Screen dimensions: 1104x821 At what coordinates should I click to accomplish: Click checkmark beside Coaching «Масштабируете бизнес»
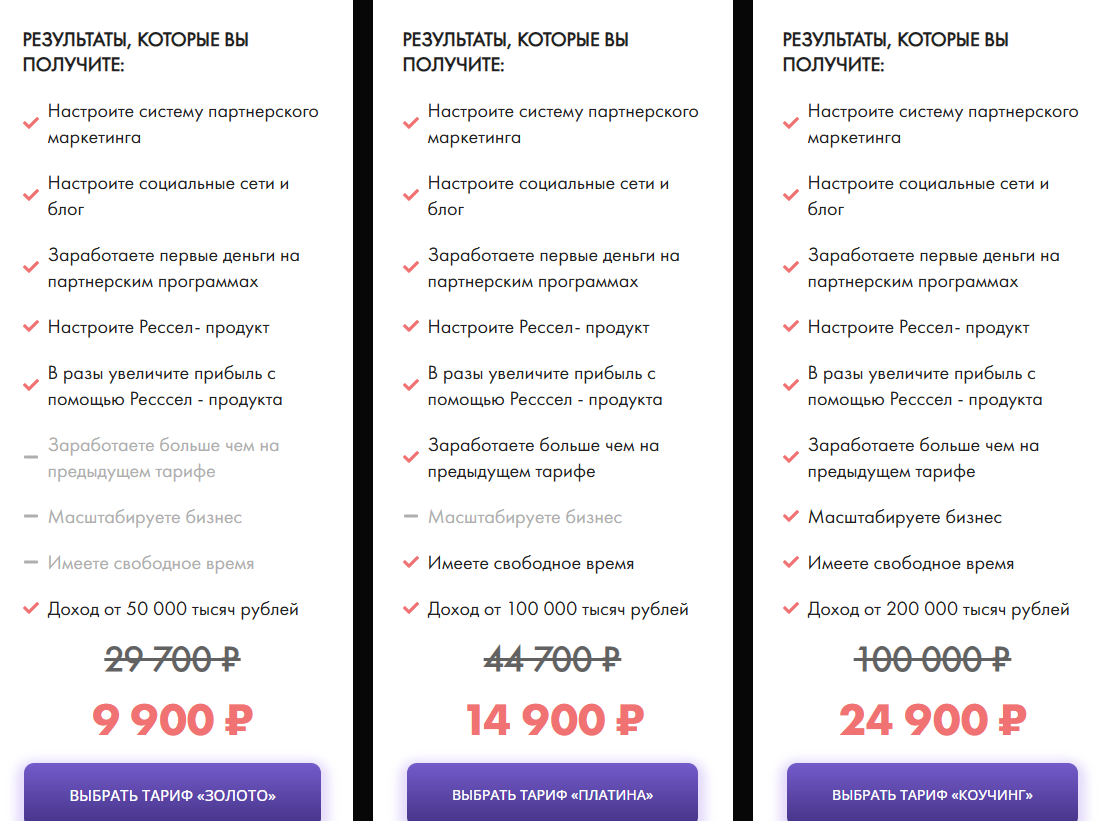pos(791,517)
